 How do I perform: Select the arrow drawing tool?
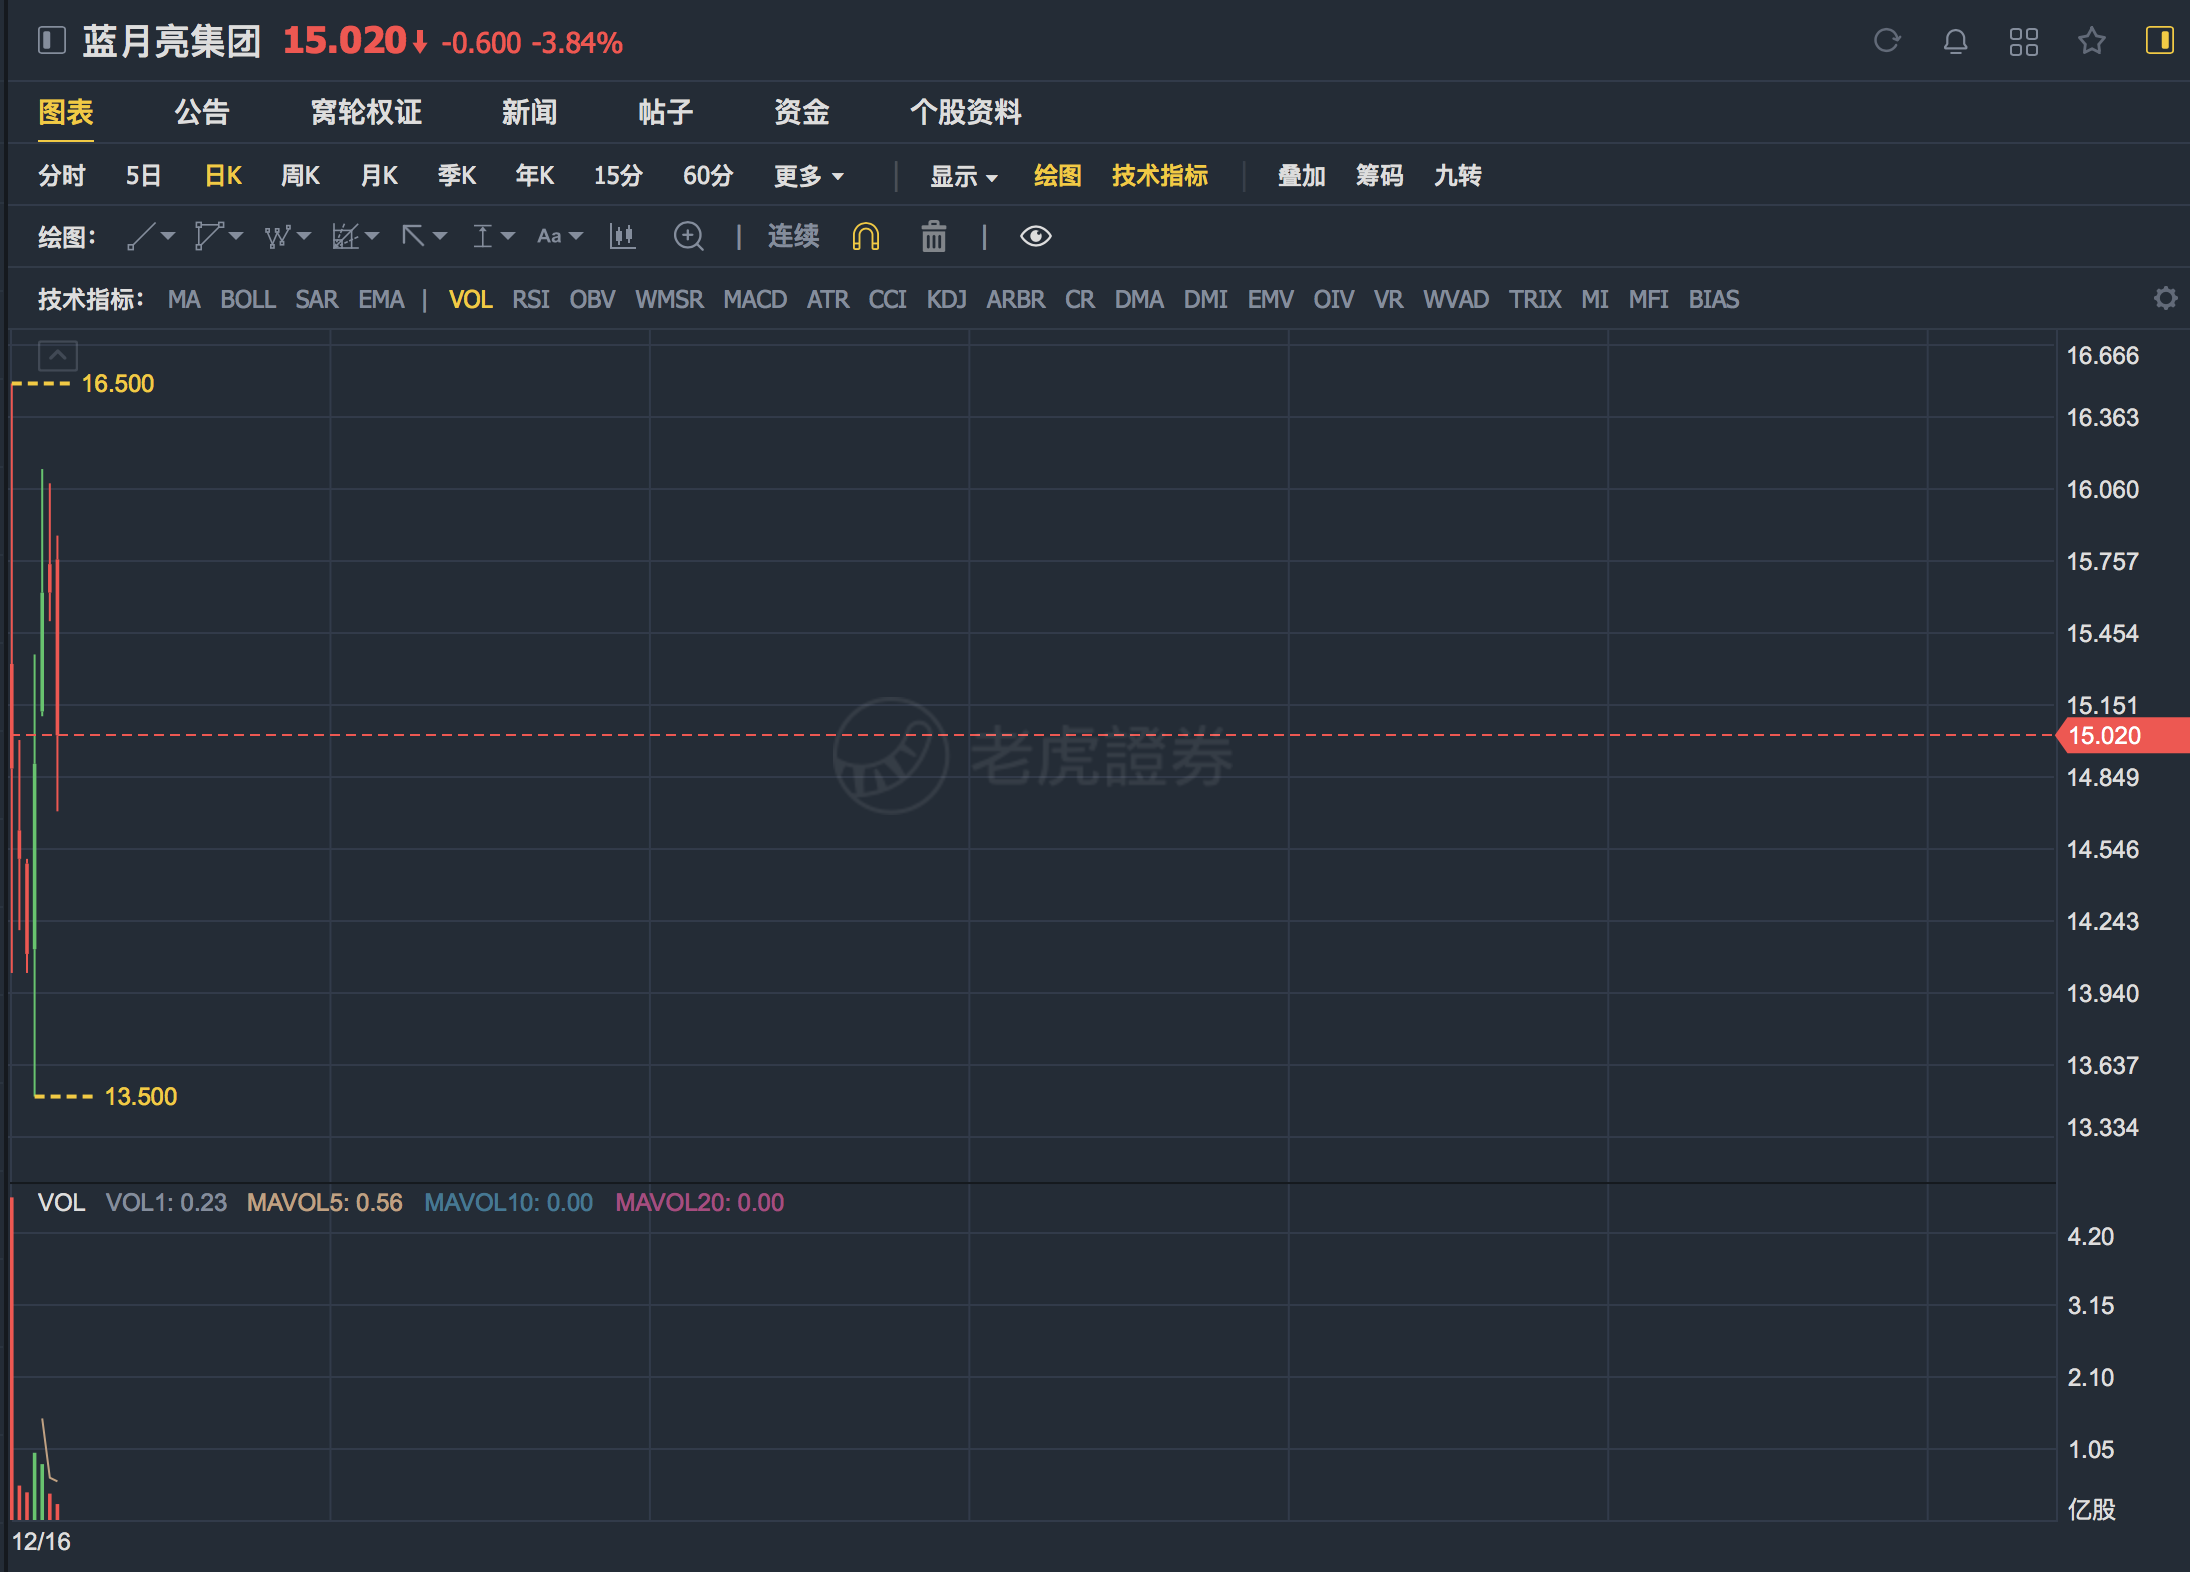[413, 237]
